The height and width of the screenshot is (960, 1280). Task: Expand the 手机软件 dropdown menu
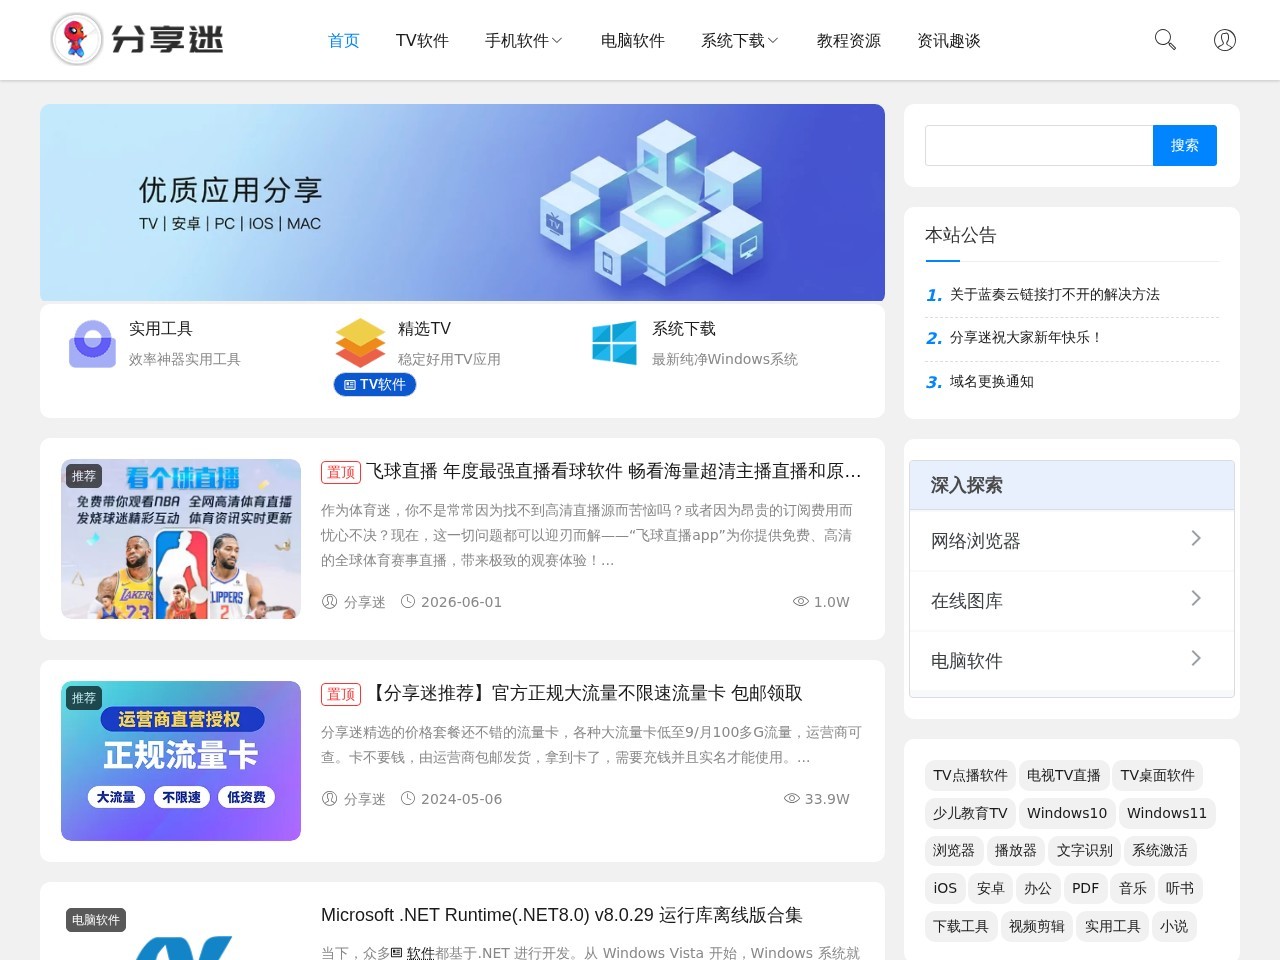coord(523,41)
